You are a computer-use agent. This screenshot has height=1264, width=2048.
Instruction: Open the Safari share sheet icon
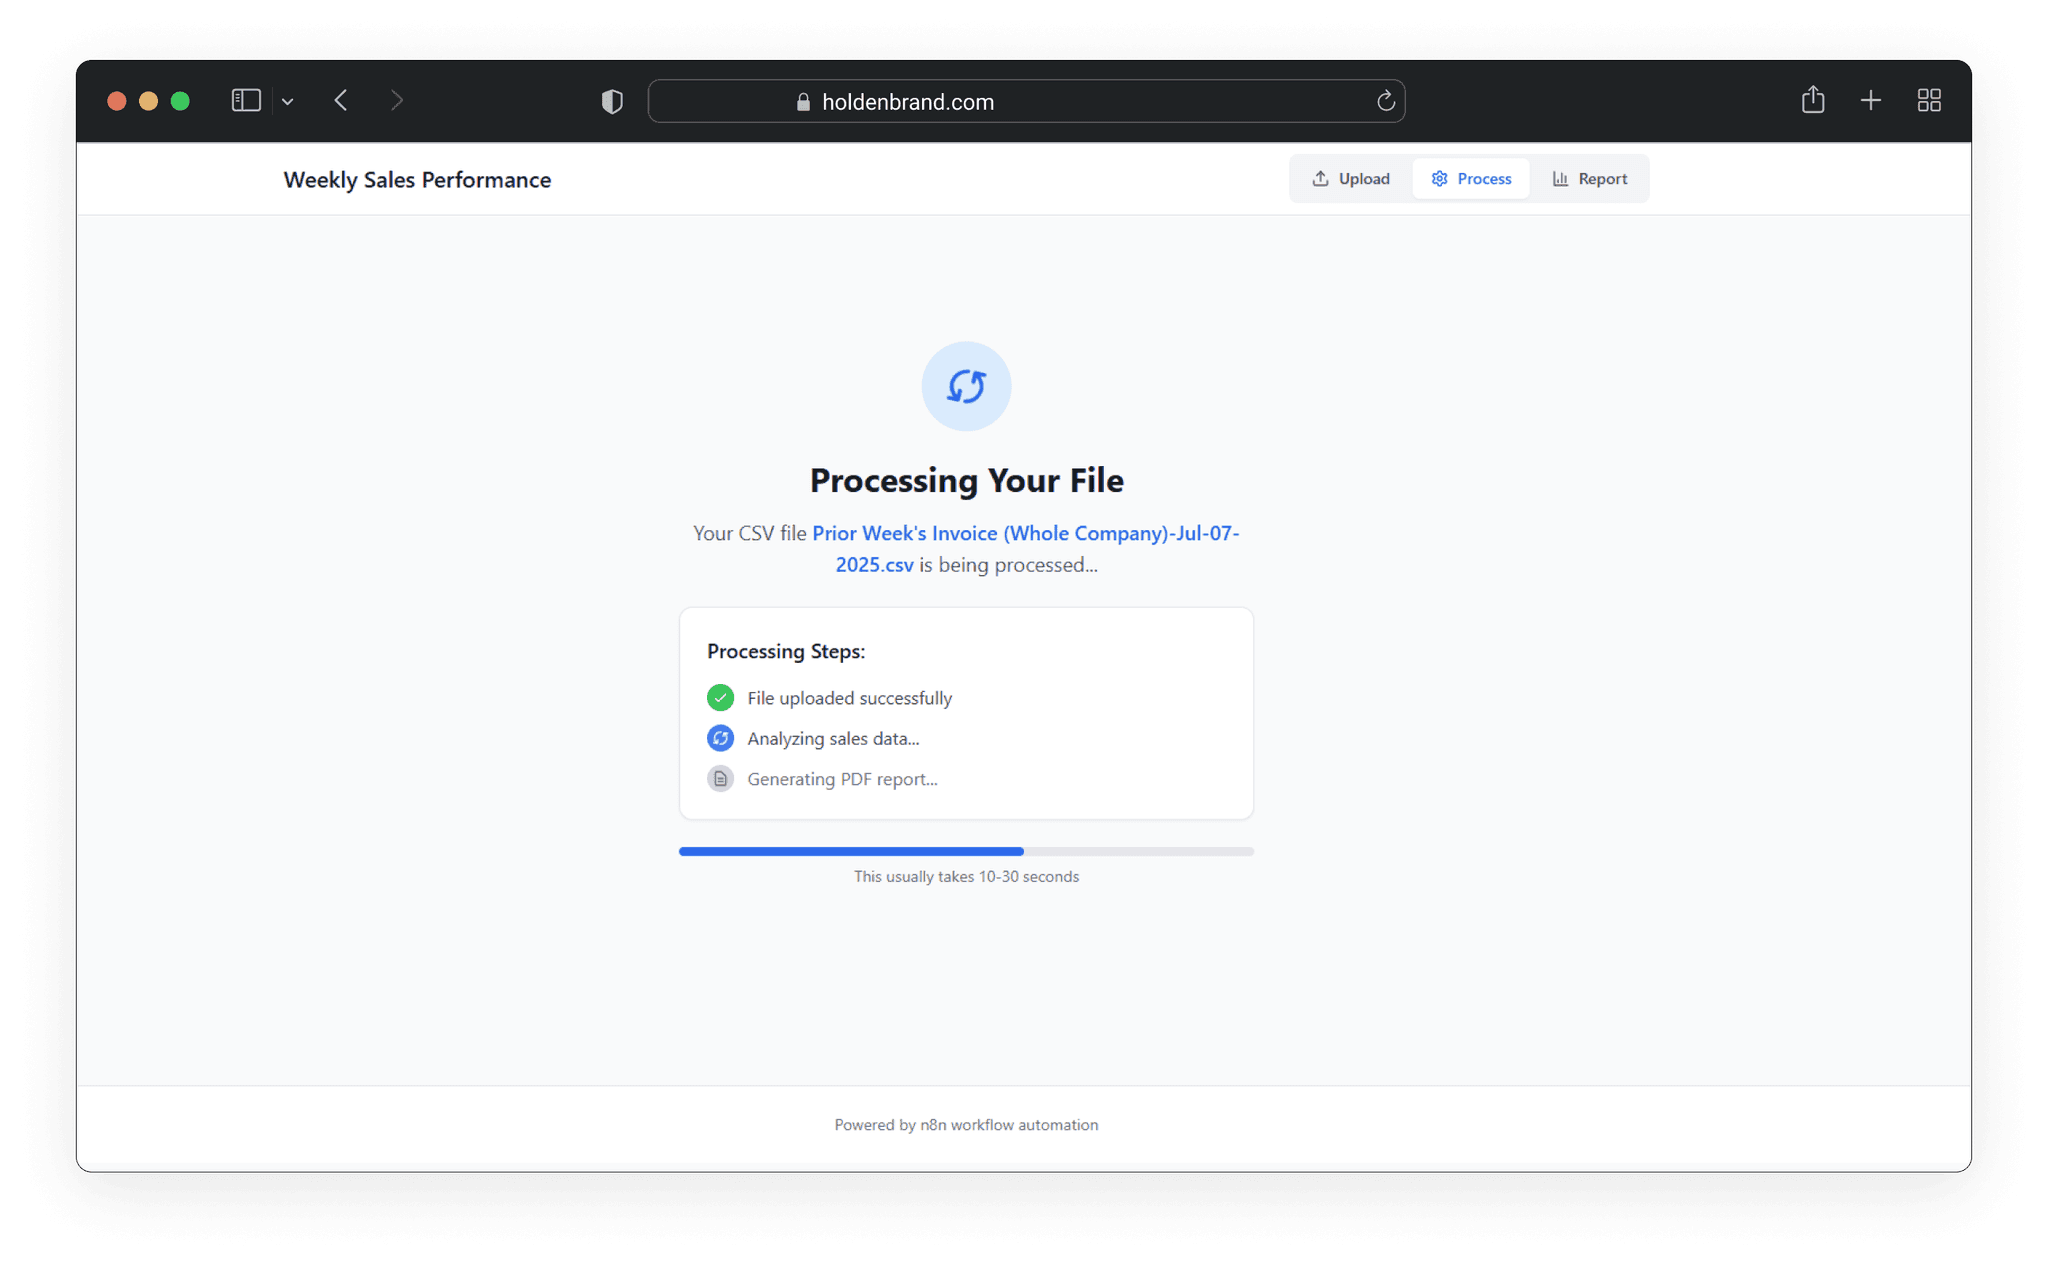point(1812,100)
